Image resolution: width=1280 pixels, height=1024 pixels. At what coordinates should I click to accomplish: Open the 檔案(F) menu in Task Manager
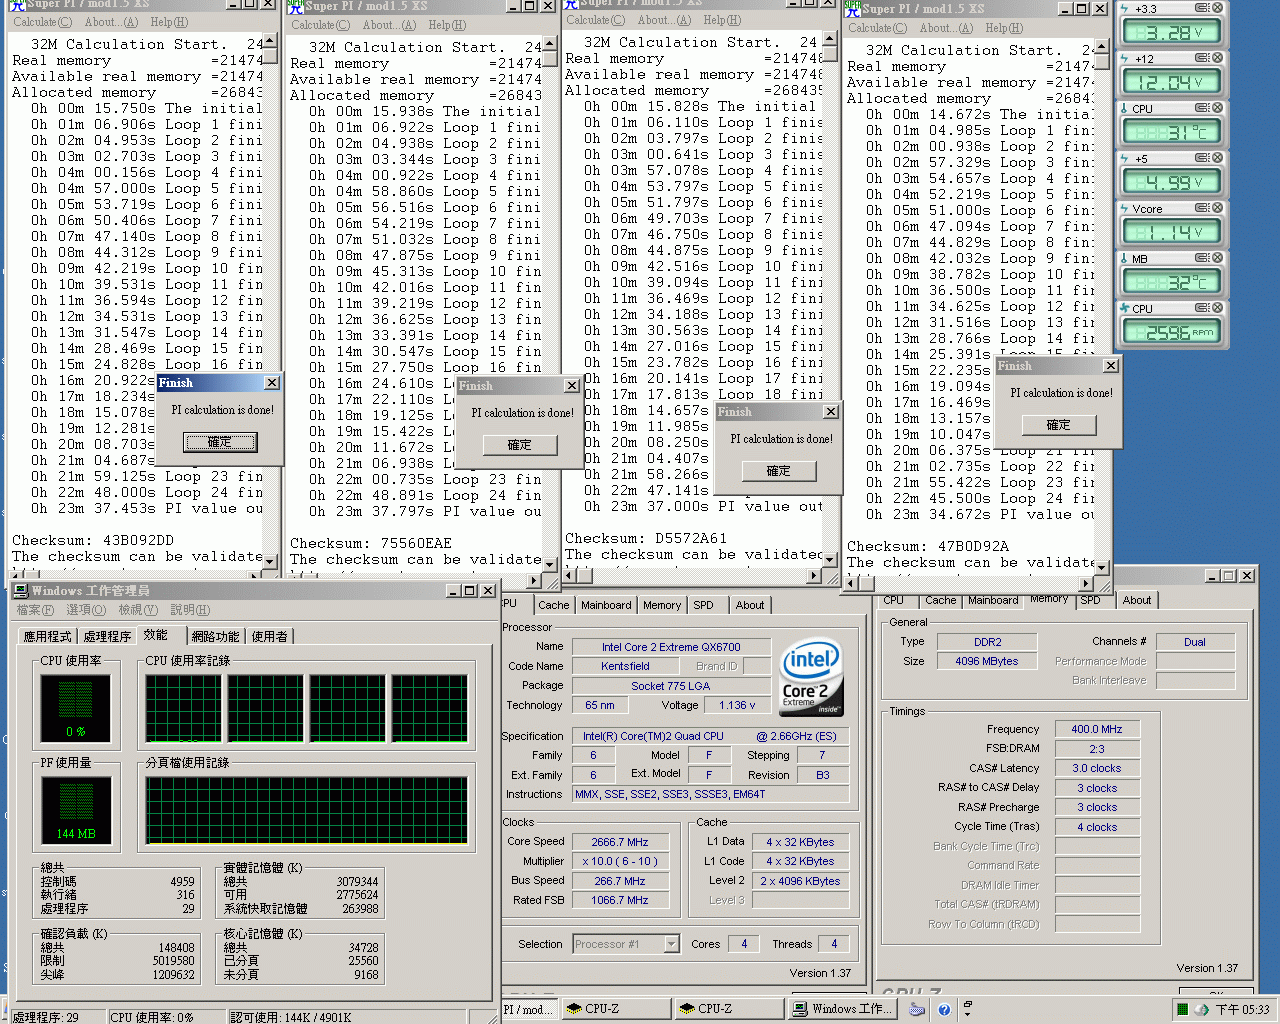(36, 610)
